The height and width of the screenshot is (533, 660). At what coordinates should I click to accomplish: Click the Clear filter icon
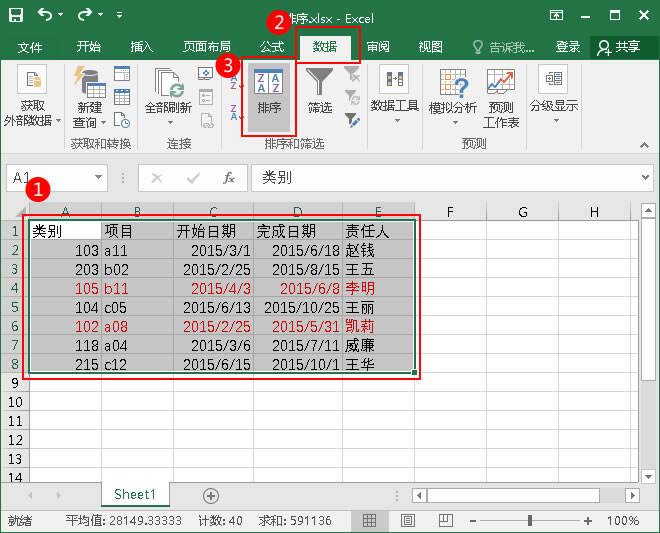(x=352, y=74)
